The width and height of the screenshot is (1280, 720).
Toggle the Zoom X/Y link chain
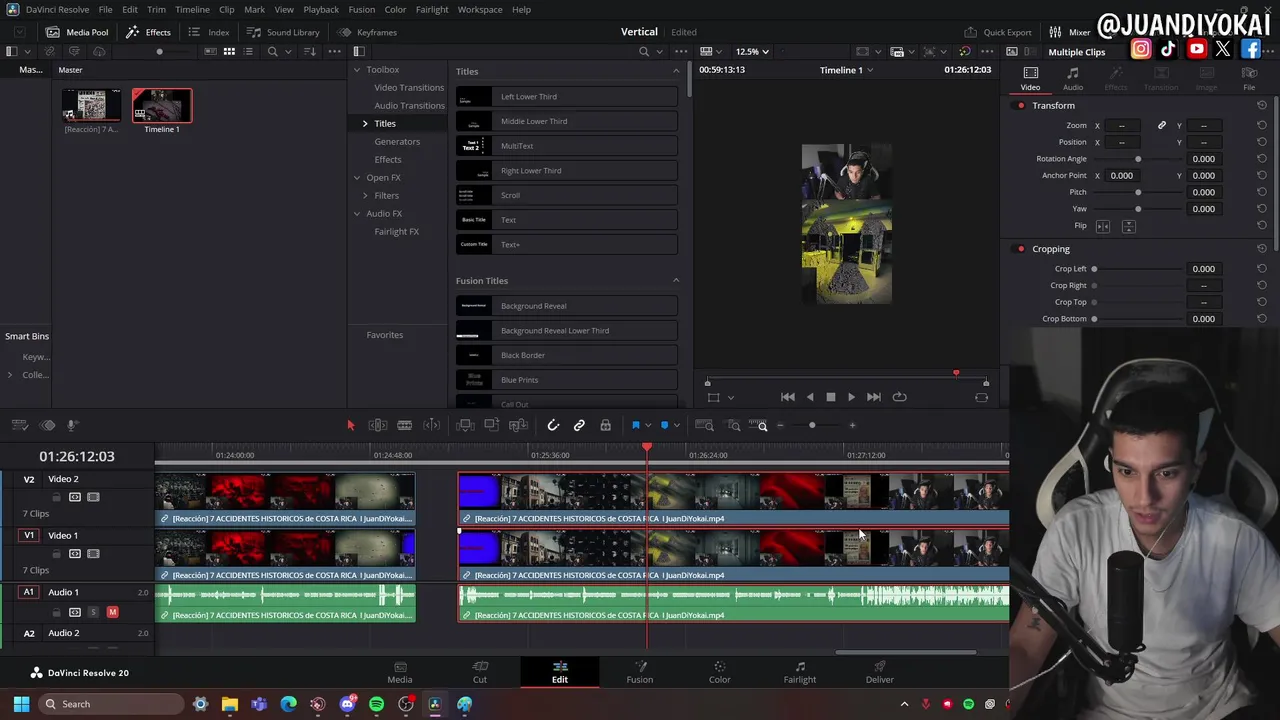pyautogui.click(x=1161, y=126)
